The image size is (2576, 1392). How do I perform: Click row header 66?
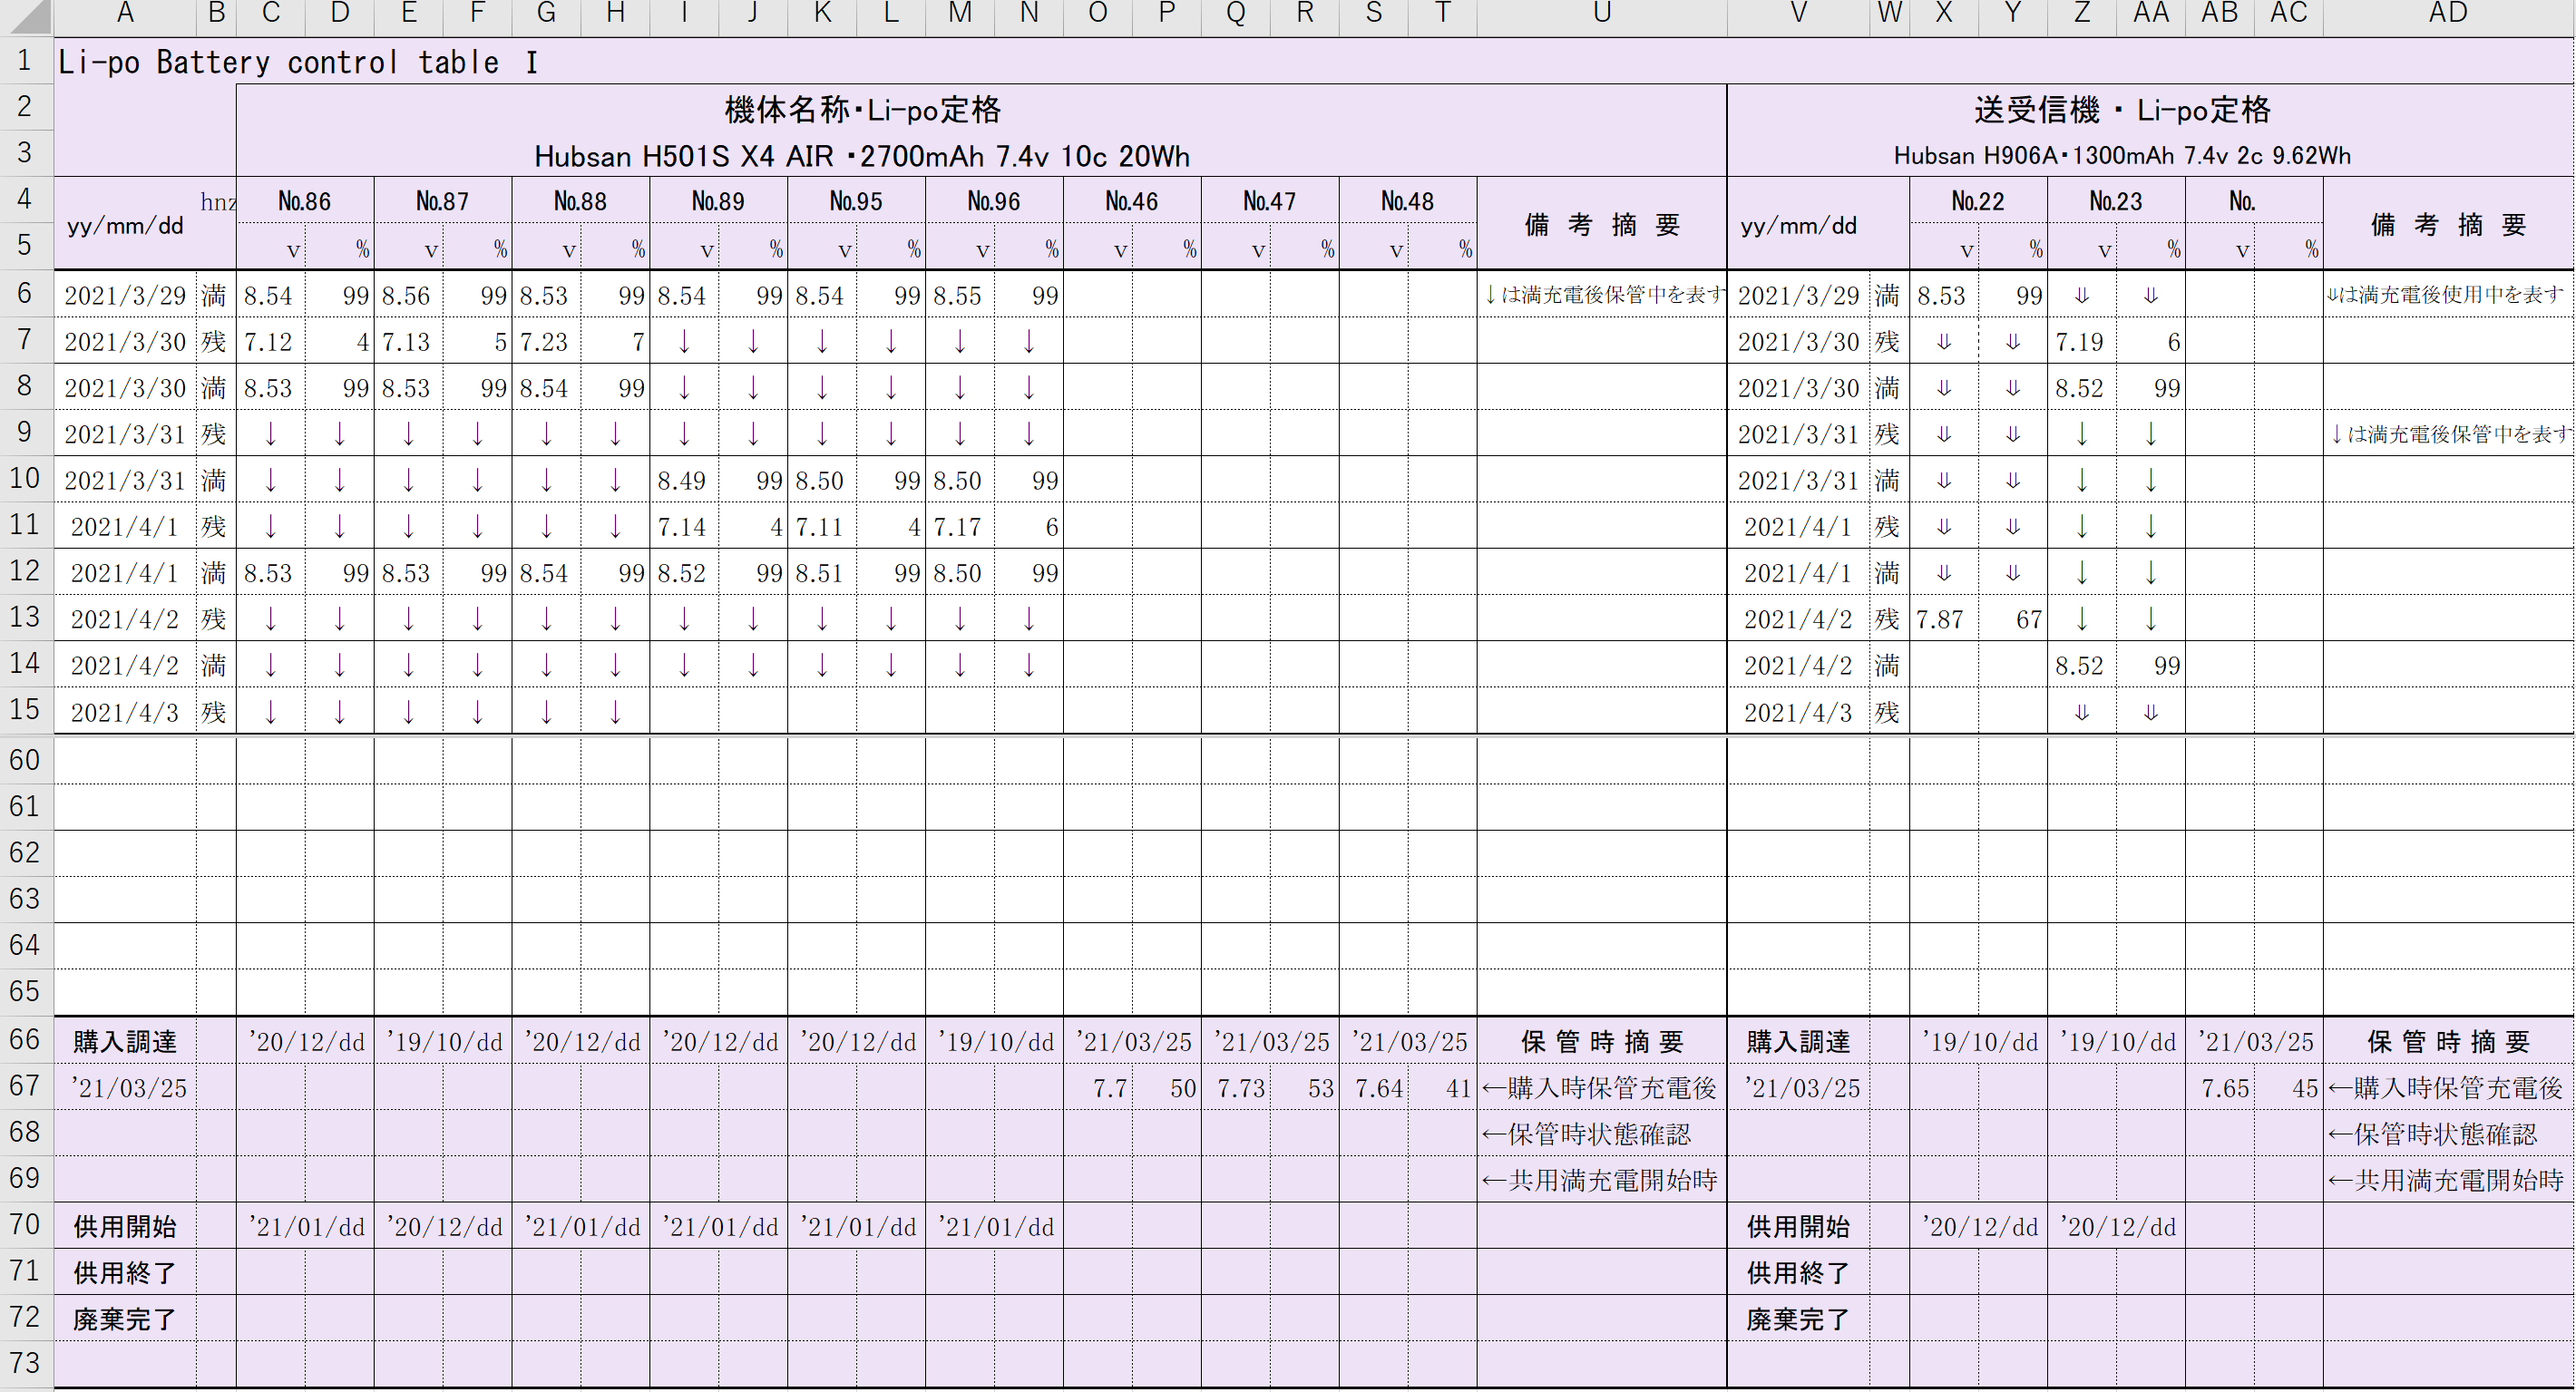click(25, 1040)
